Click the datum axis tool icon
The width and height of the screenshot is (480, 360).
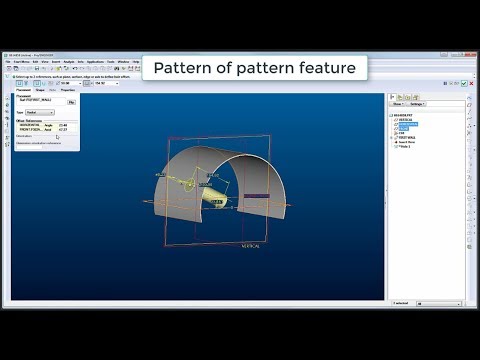(x=469, y=112)
